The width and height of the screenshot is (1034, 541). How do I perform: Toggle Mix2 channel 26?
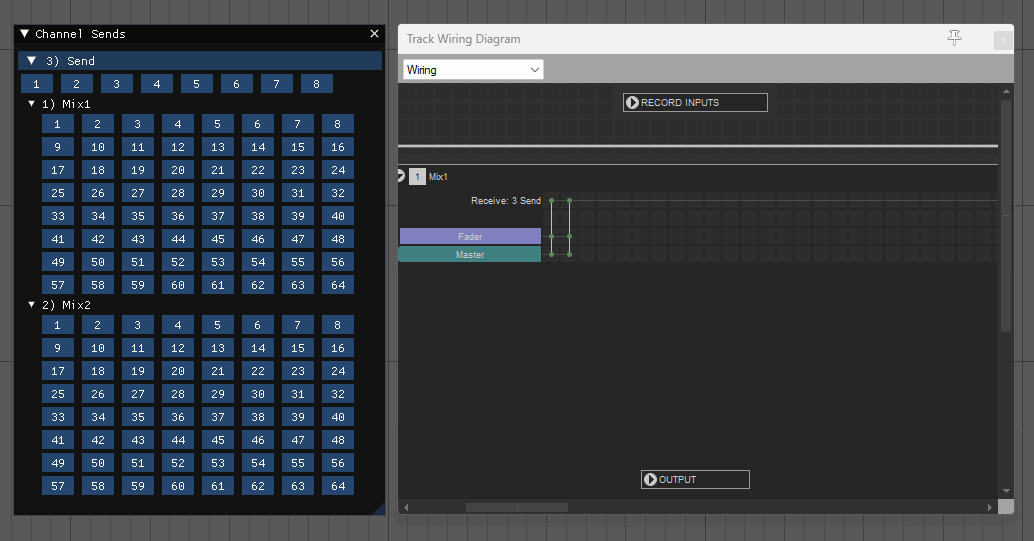[x=98, y=394]
